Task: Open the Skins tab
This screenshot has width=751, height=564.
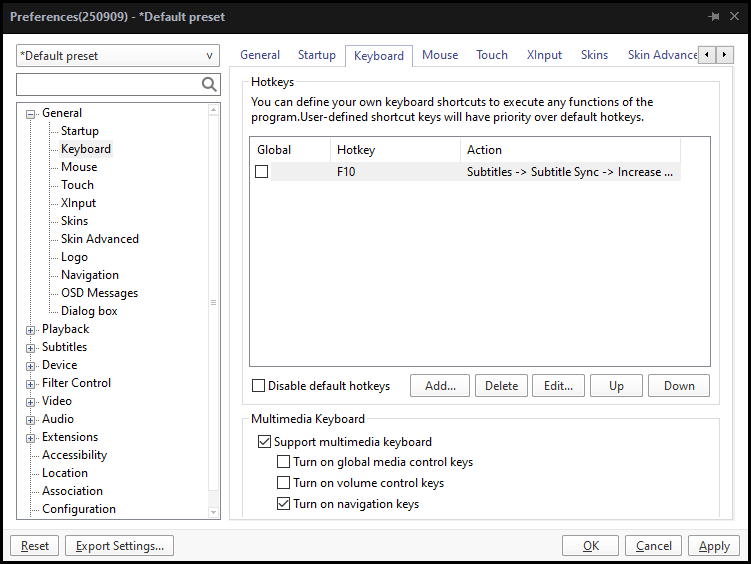Action: tap(594, 55)
